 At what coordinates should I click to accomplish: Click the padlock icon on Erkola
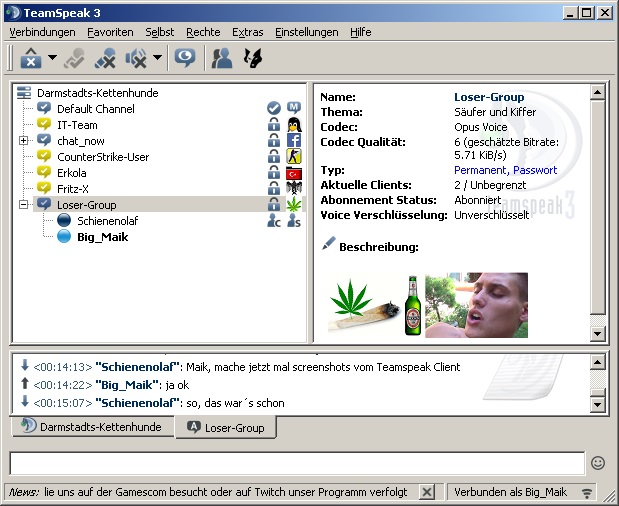(274, 173)
